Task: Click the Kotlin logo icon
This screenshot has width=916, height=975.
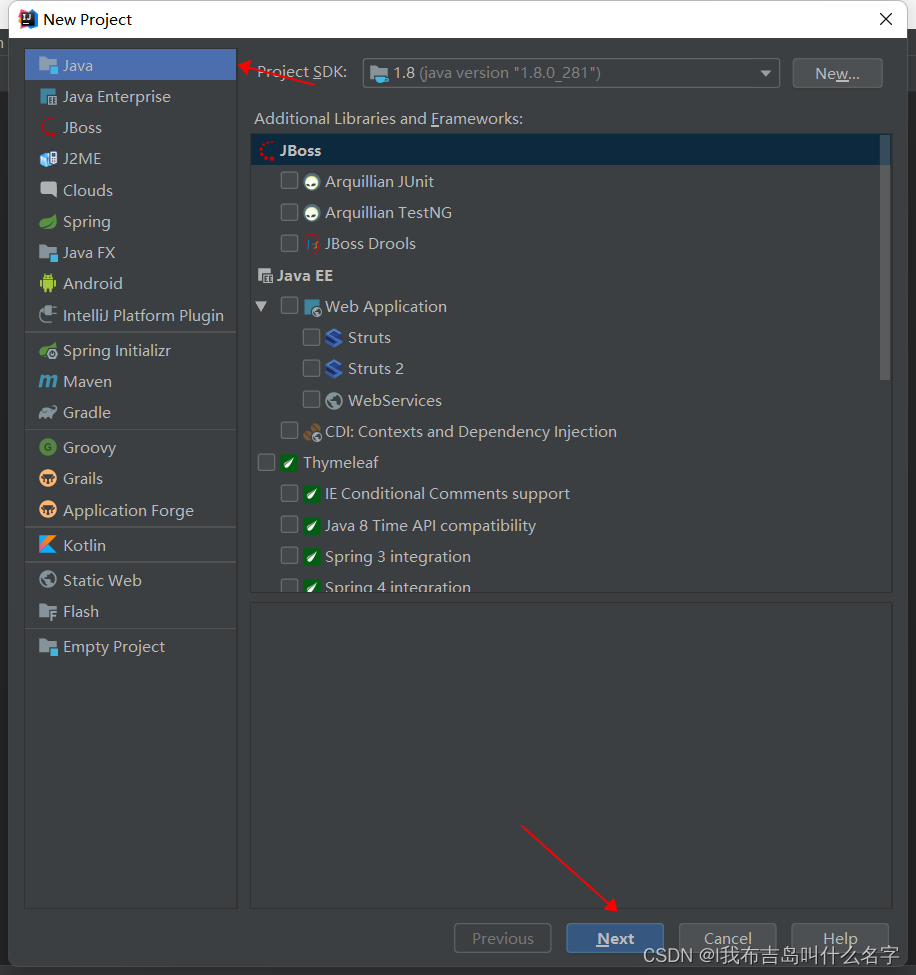Action: click(x=48, y=545)
